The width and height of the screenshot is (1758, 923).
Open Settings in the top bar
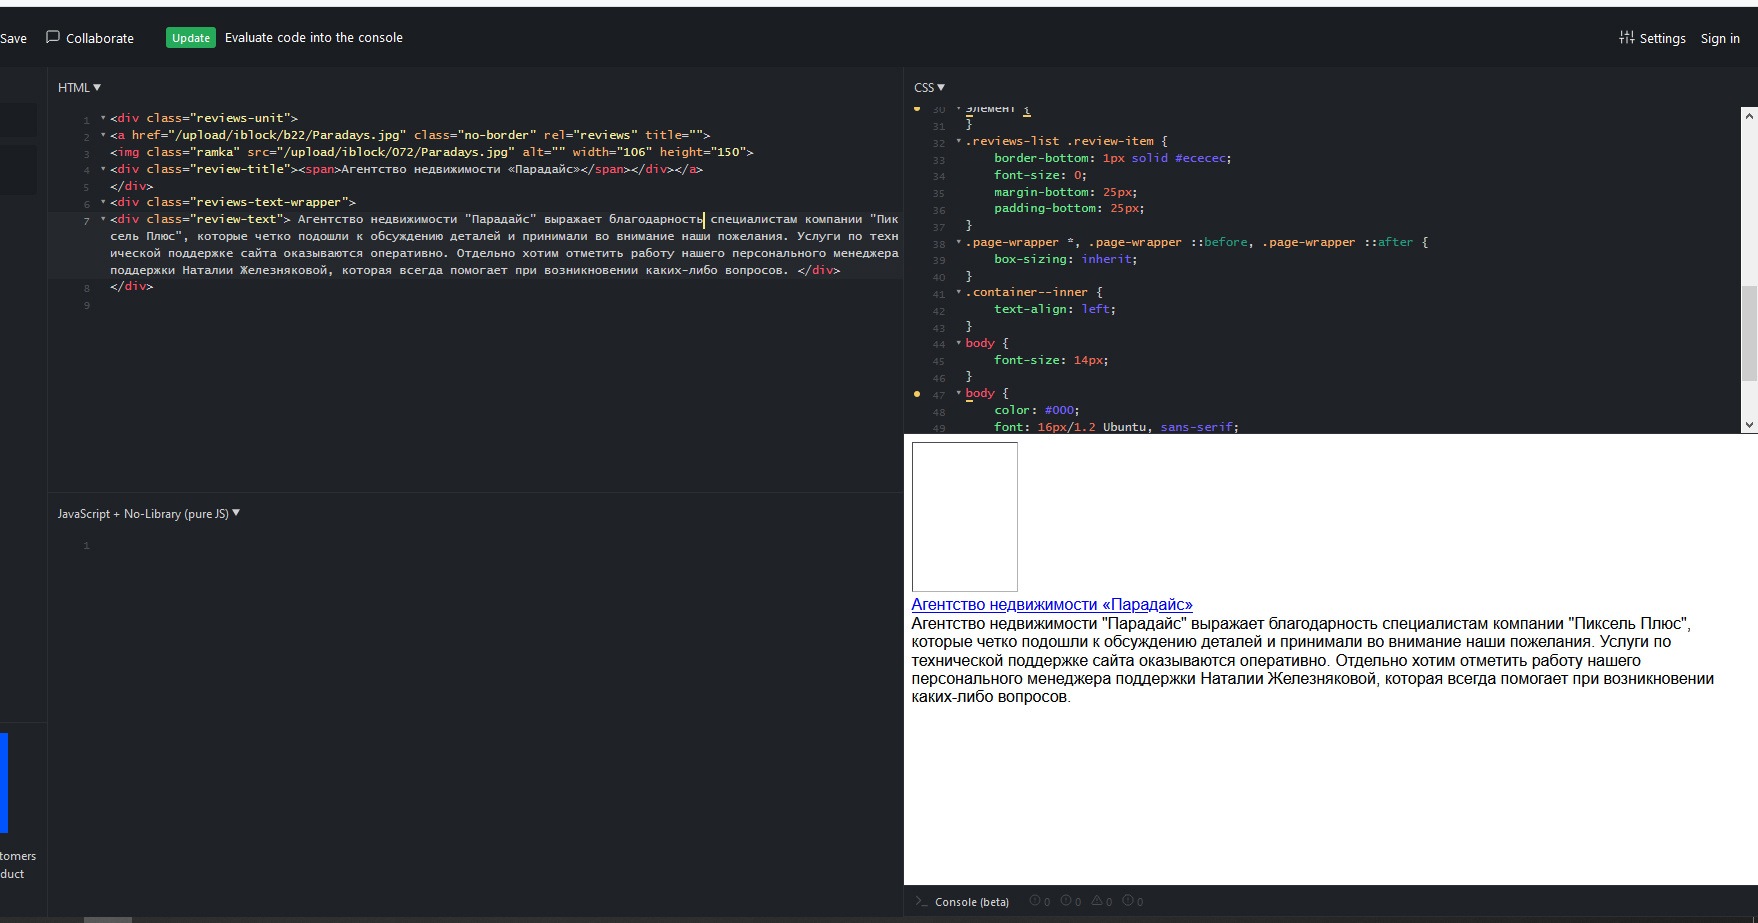click(1653, 38)
